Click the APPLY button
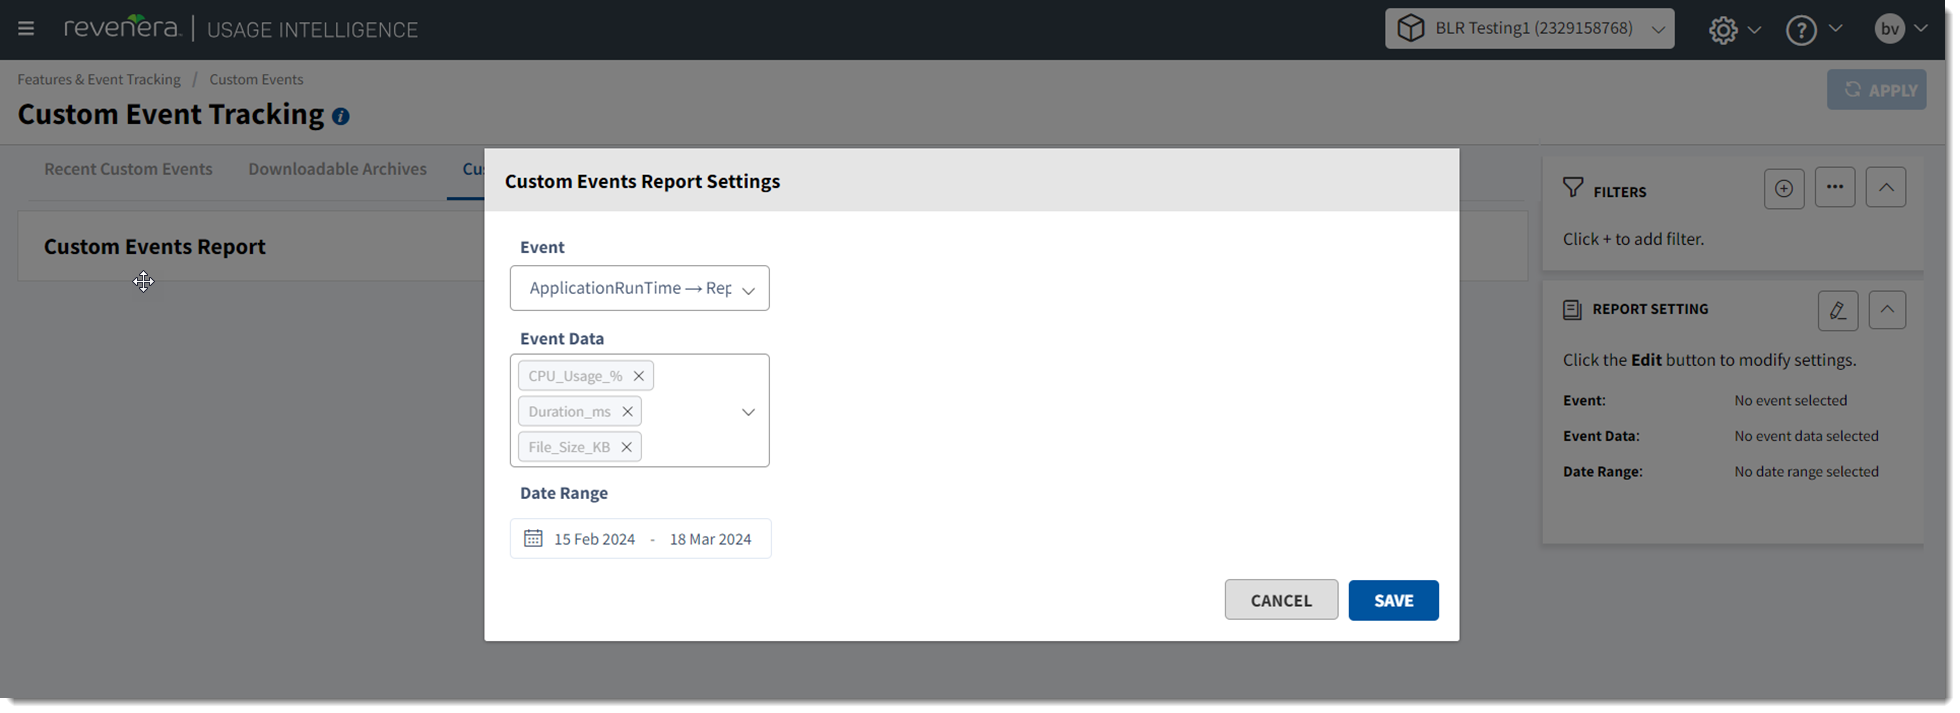 (1876, 90)
